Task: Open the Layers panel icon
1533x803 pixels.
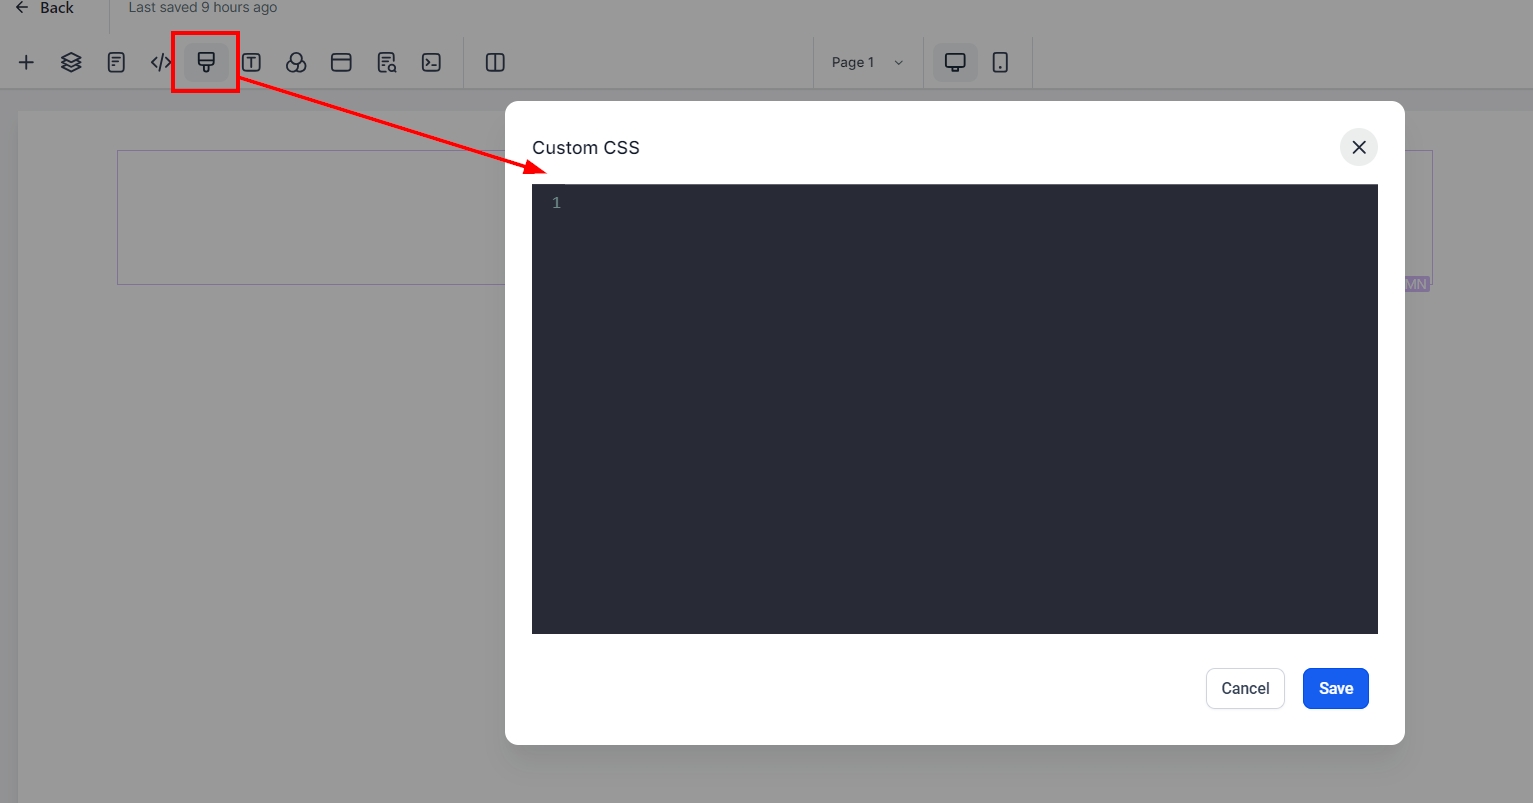Action: click(71, 62)
